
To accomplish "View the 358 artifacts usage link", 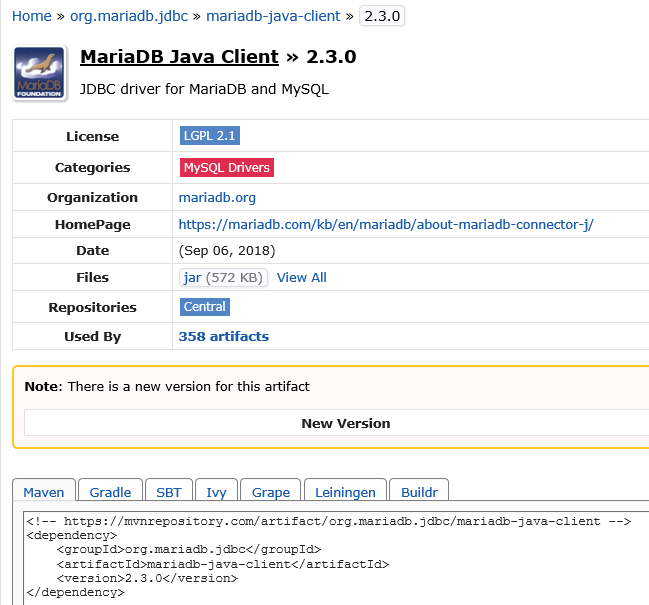I will [224, 336].
